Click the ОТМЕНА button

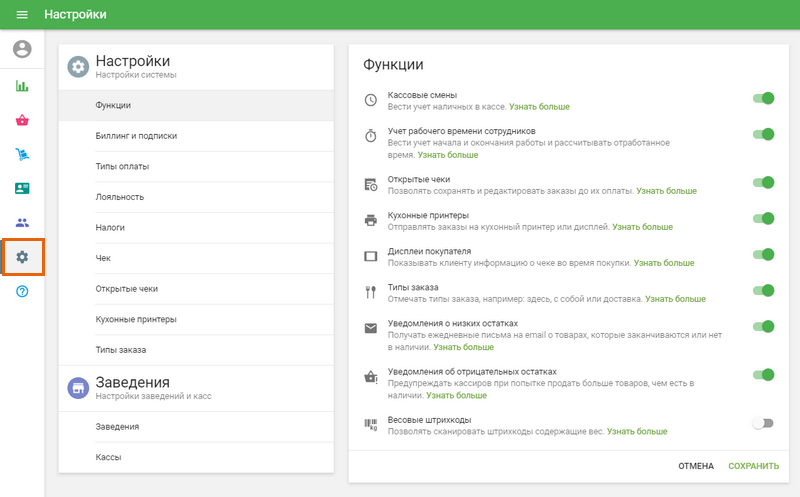[696, 466]
